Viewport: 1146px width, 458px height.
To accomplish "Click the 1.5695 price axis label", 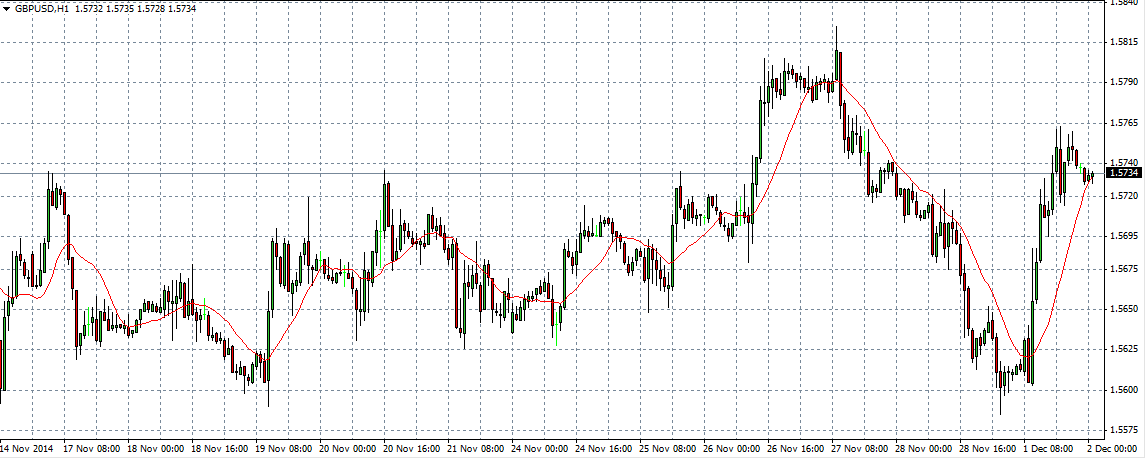I will coord(1124,236).
